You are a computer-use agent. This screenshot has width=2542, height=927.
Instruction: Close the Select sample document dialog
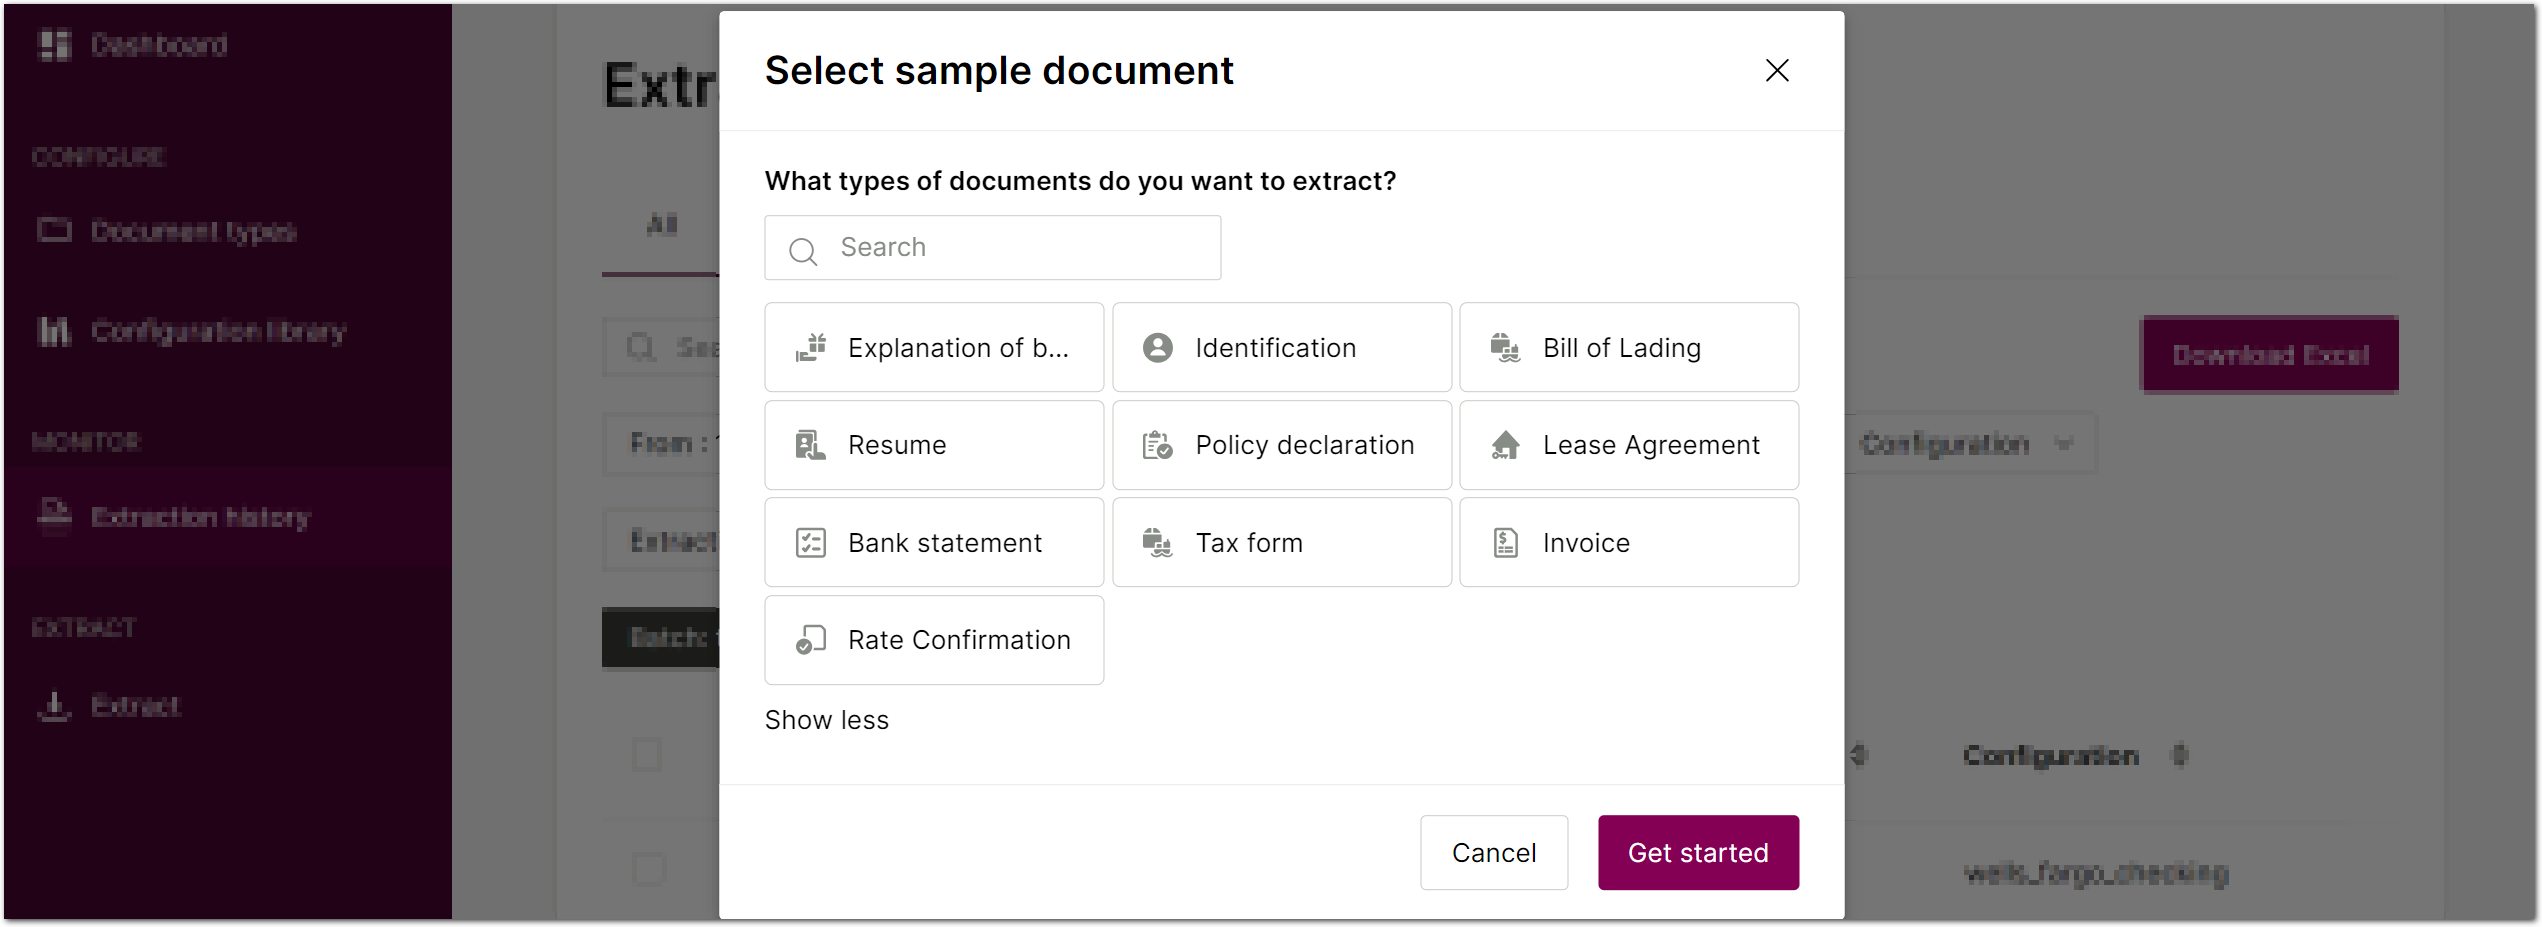1776,71
